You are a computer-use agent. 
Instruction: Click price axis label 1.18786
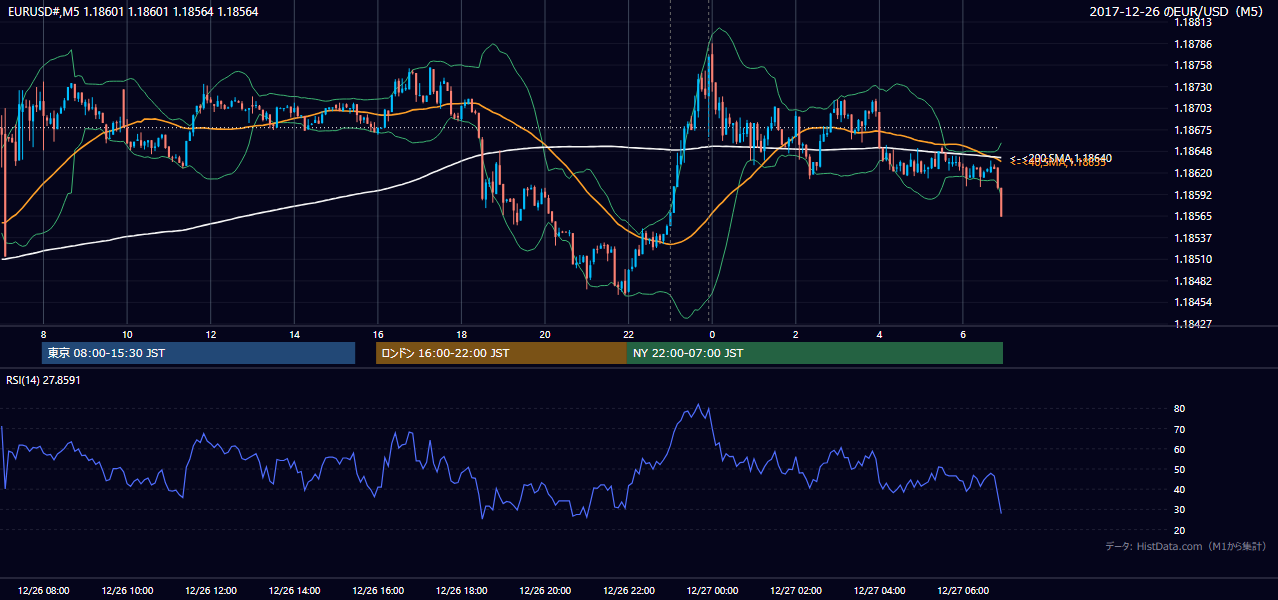click(x=1193, y=44)
